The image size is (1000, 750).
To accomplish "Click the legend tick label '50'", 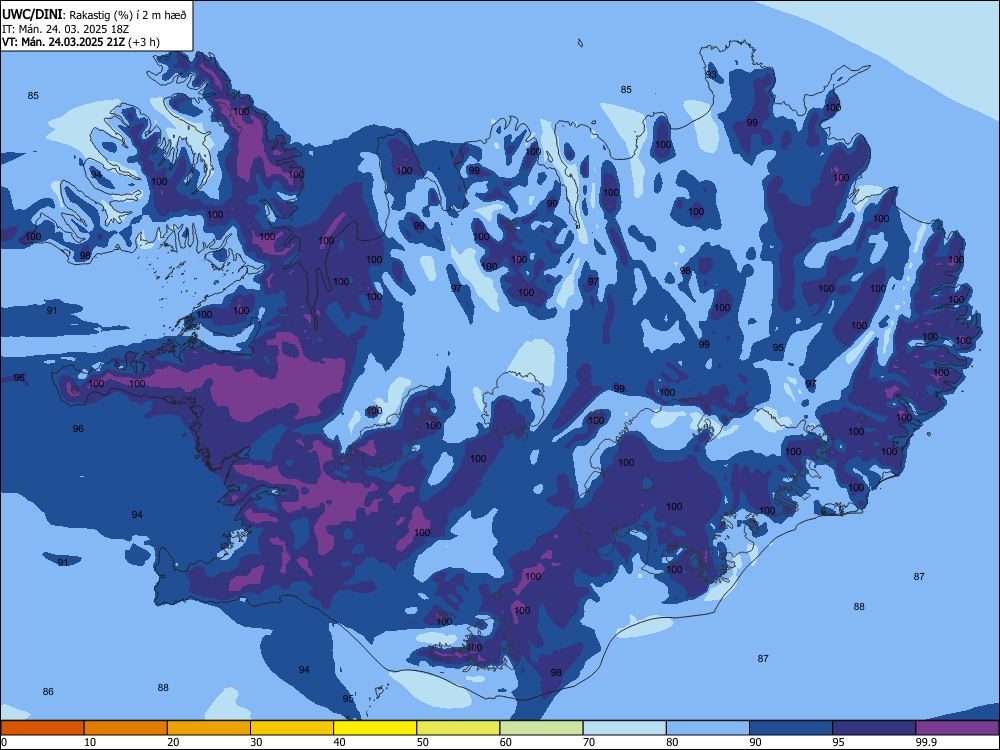I will (423, 742).
